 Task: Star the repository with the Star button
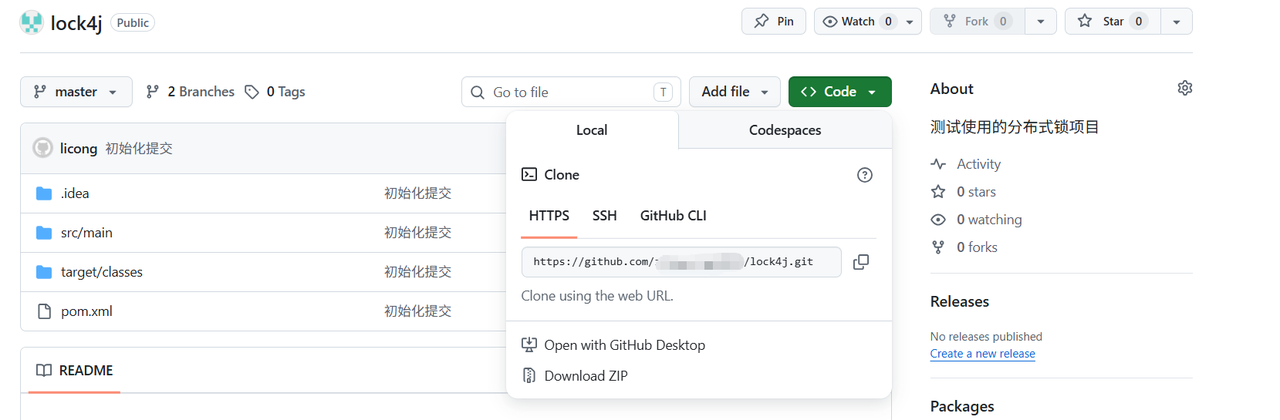[1112, 21]
